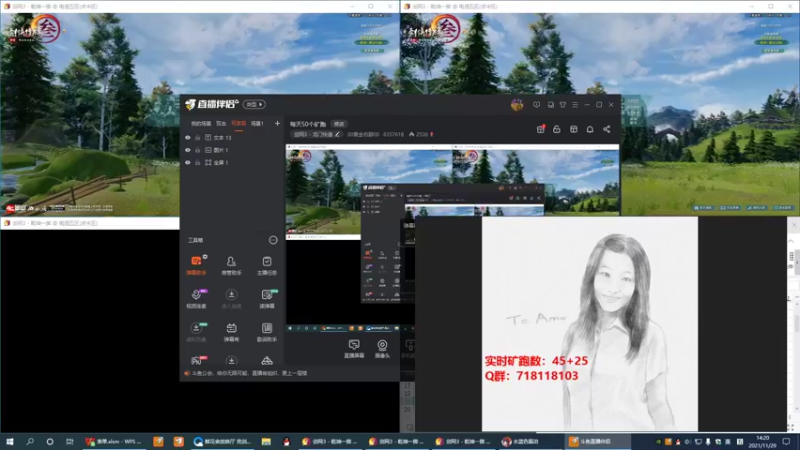800x450 pixels.
Task: Open the PK tool in toolbox
Action: coord(197,360)
